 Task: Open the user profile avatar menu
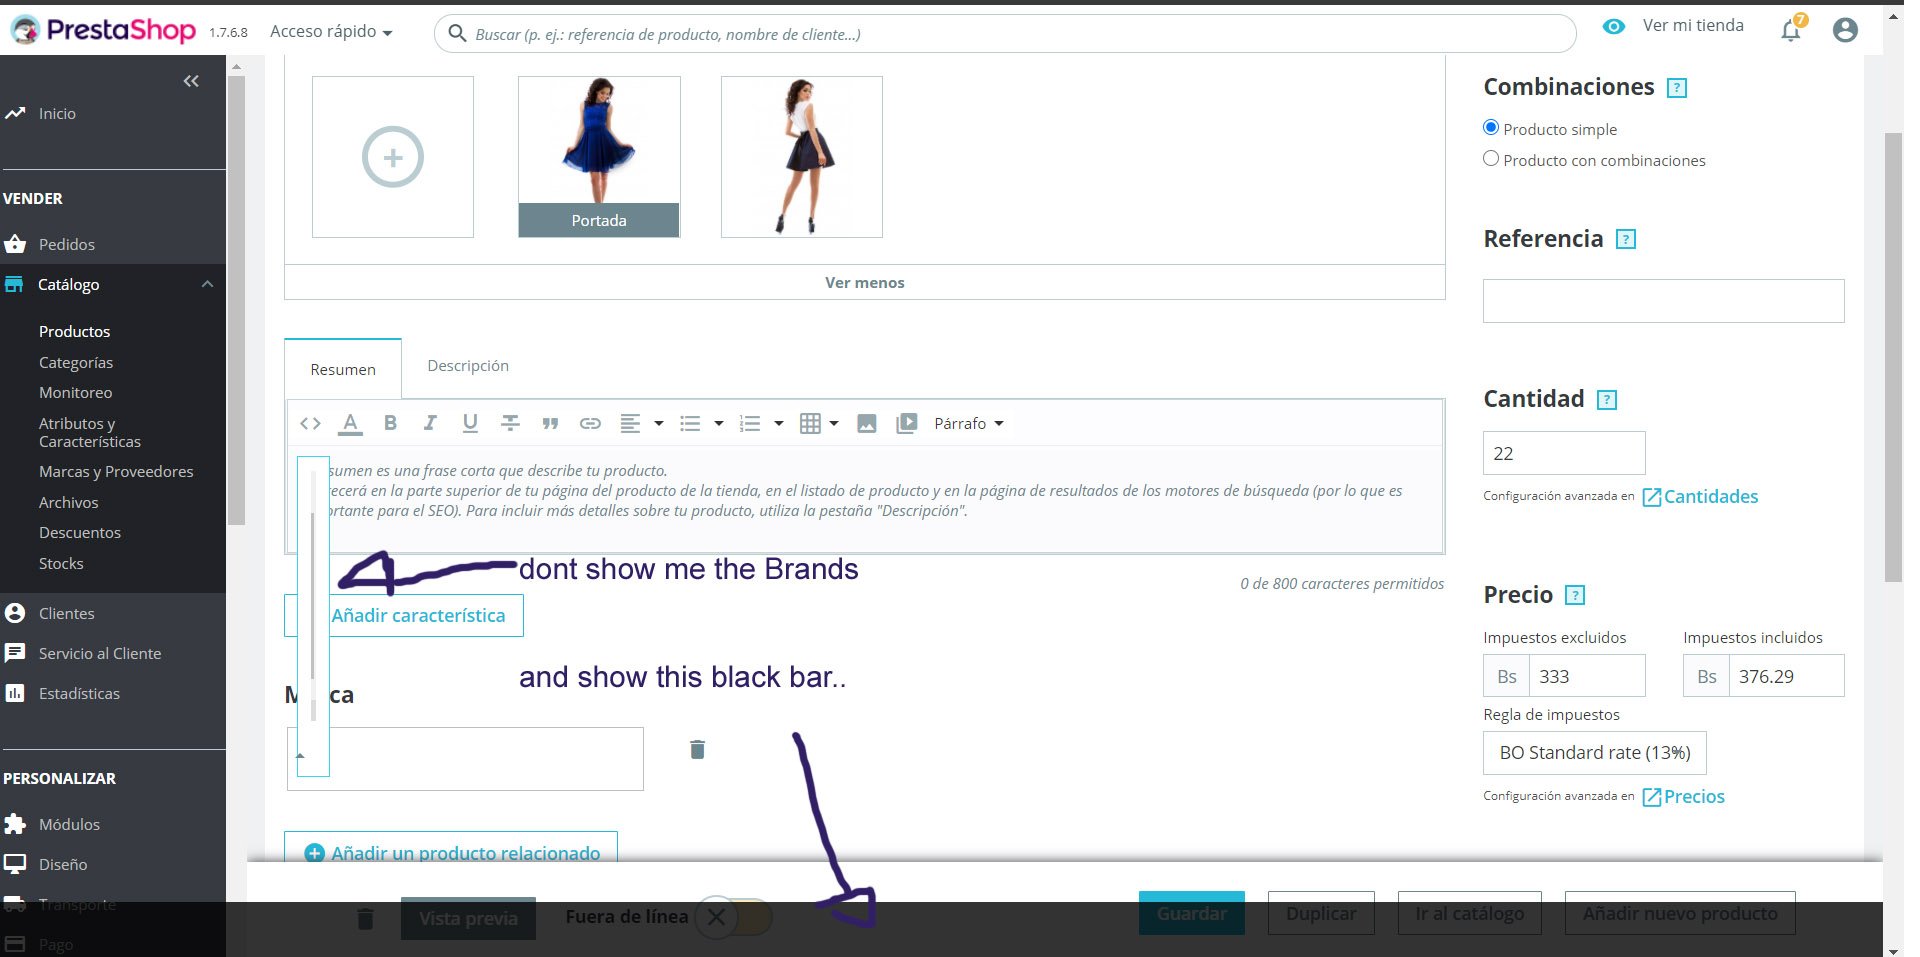click(1845, 30)
